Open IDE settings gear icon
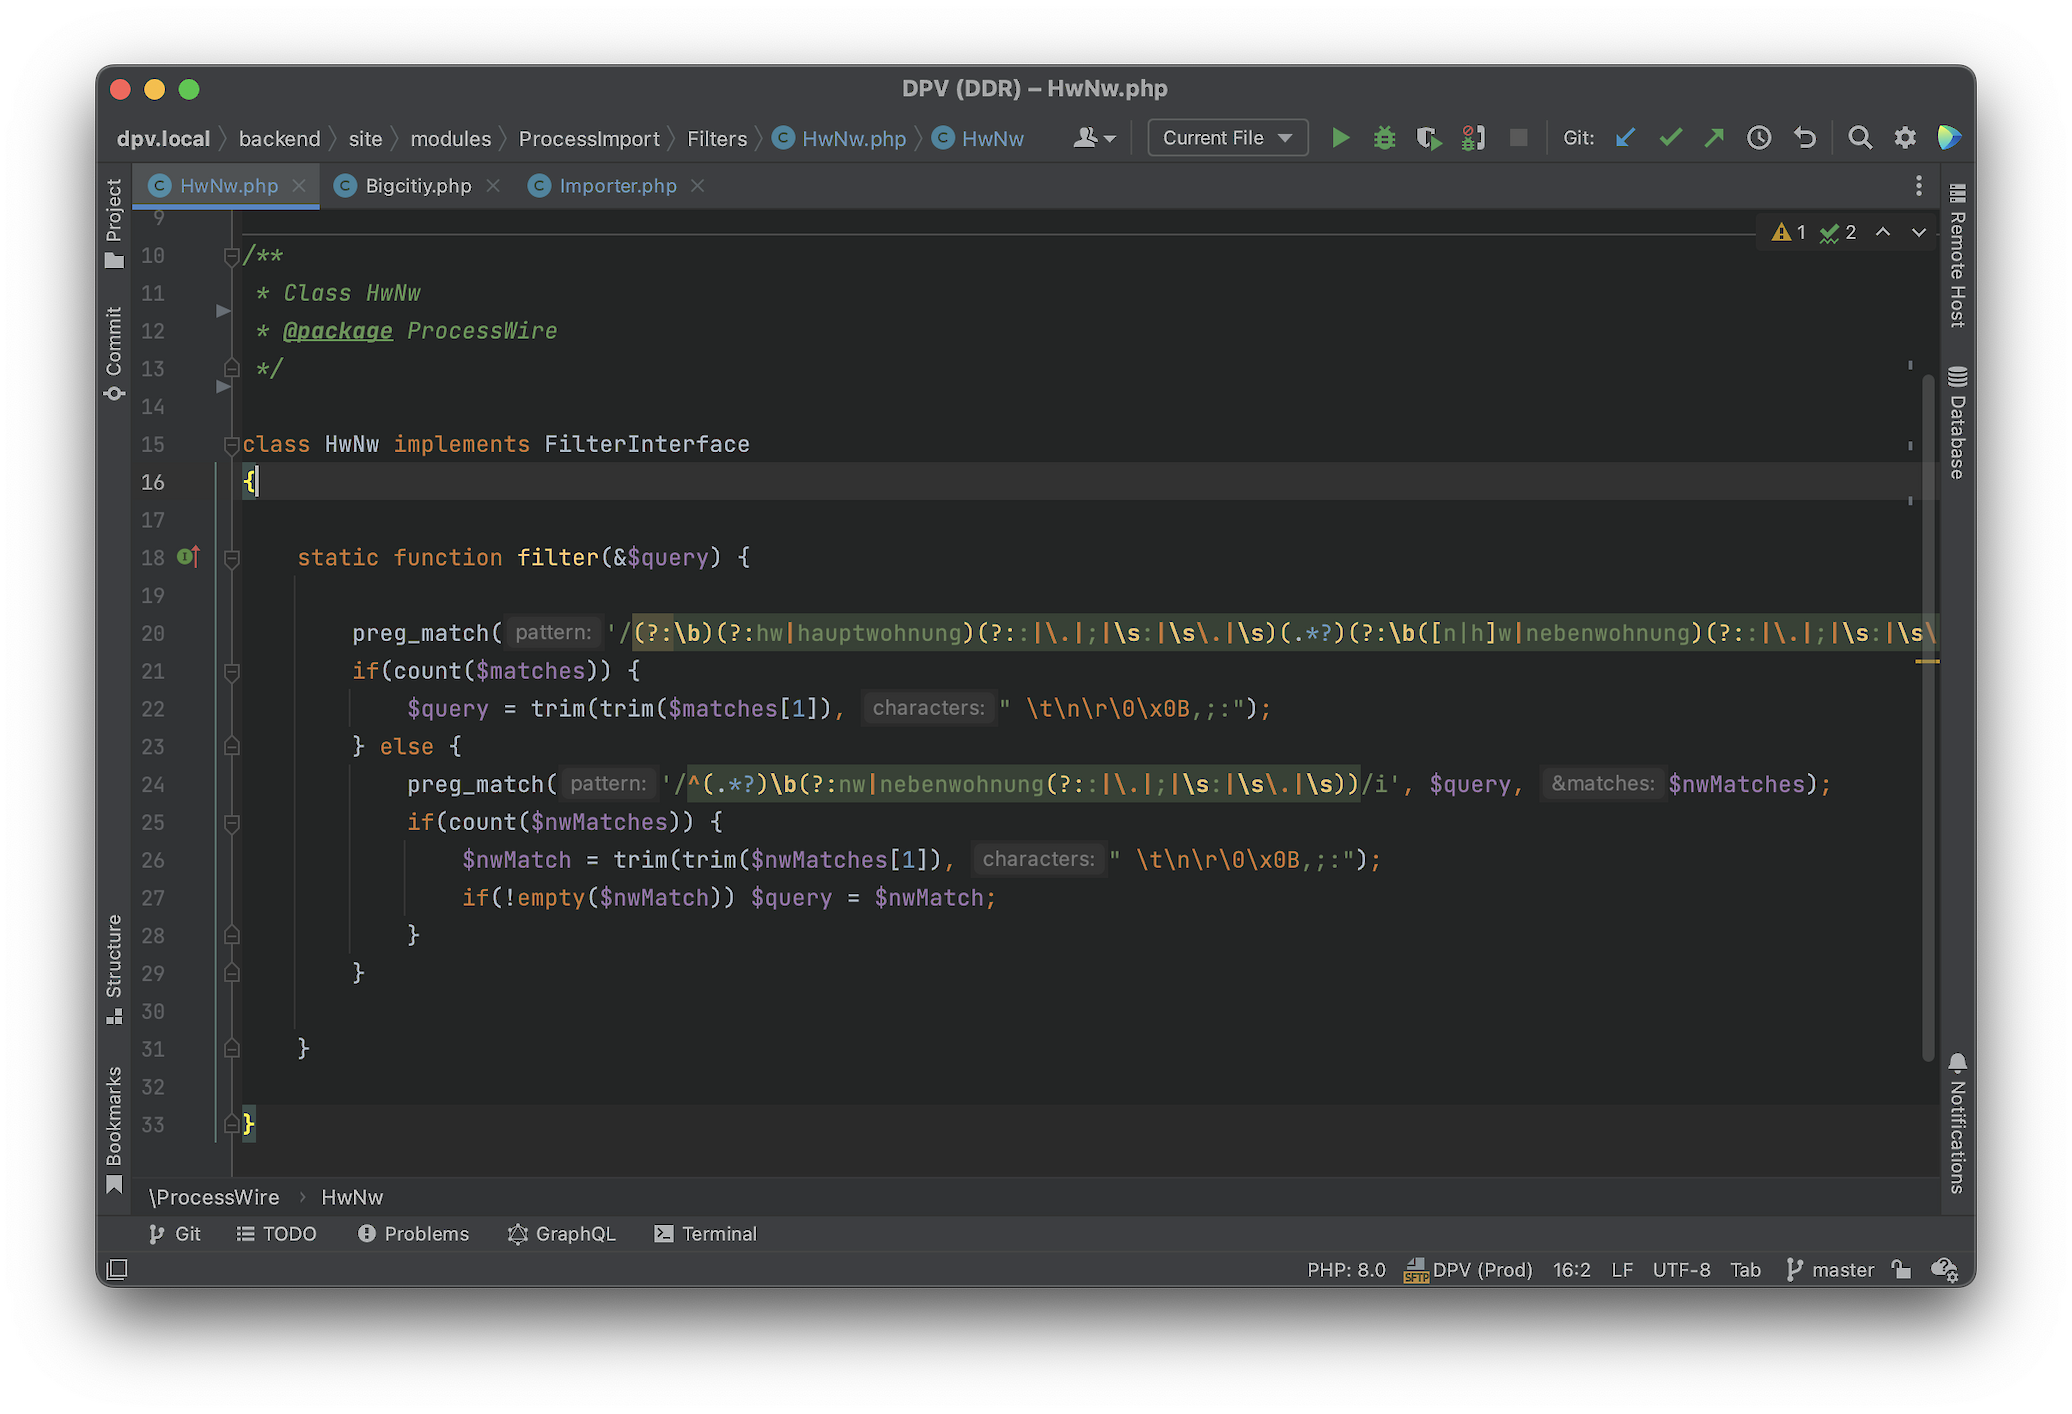The height and width of the screenshot is (1414, 2072). [x=1905, y=138]
